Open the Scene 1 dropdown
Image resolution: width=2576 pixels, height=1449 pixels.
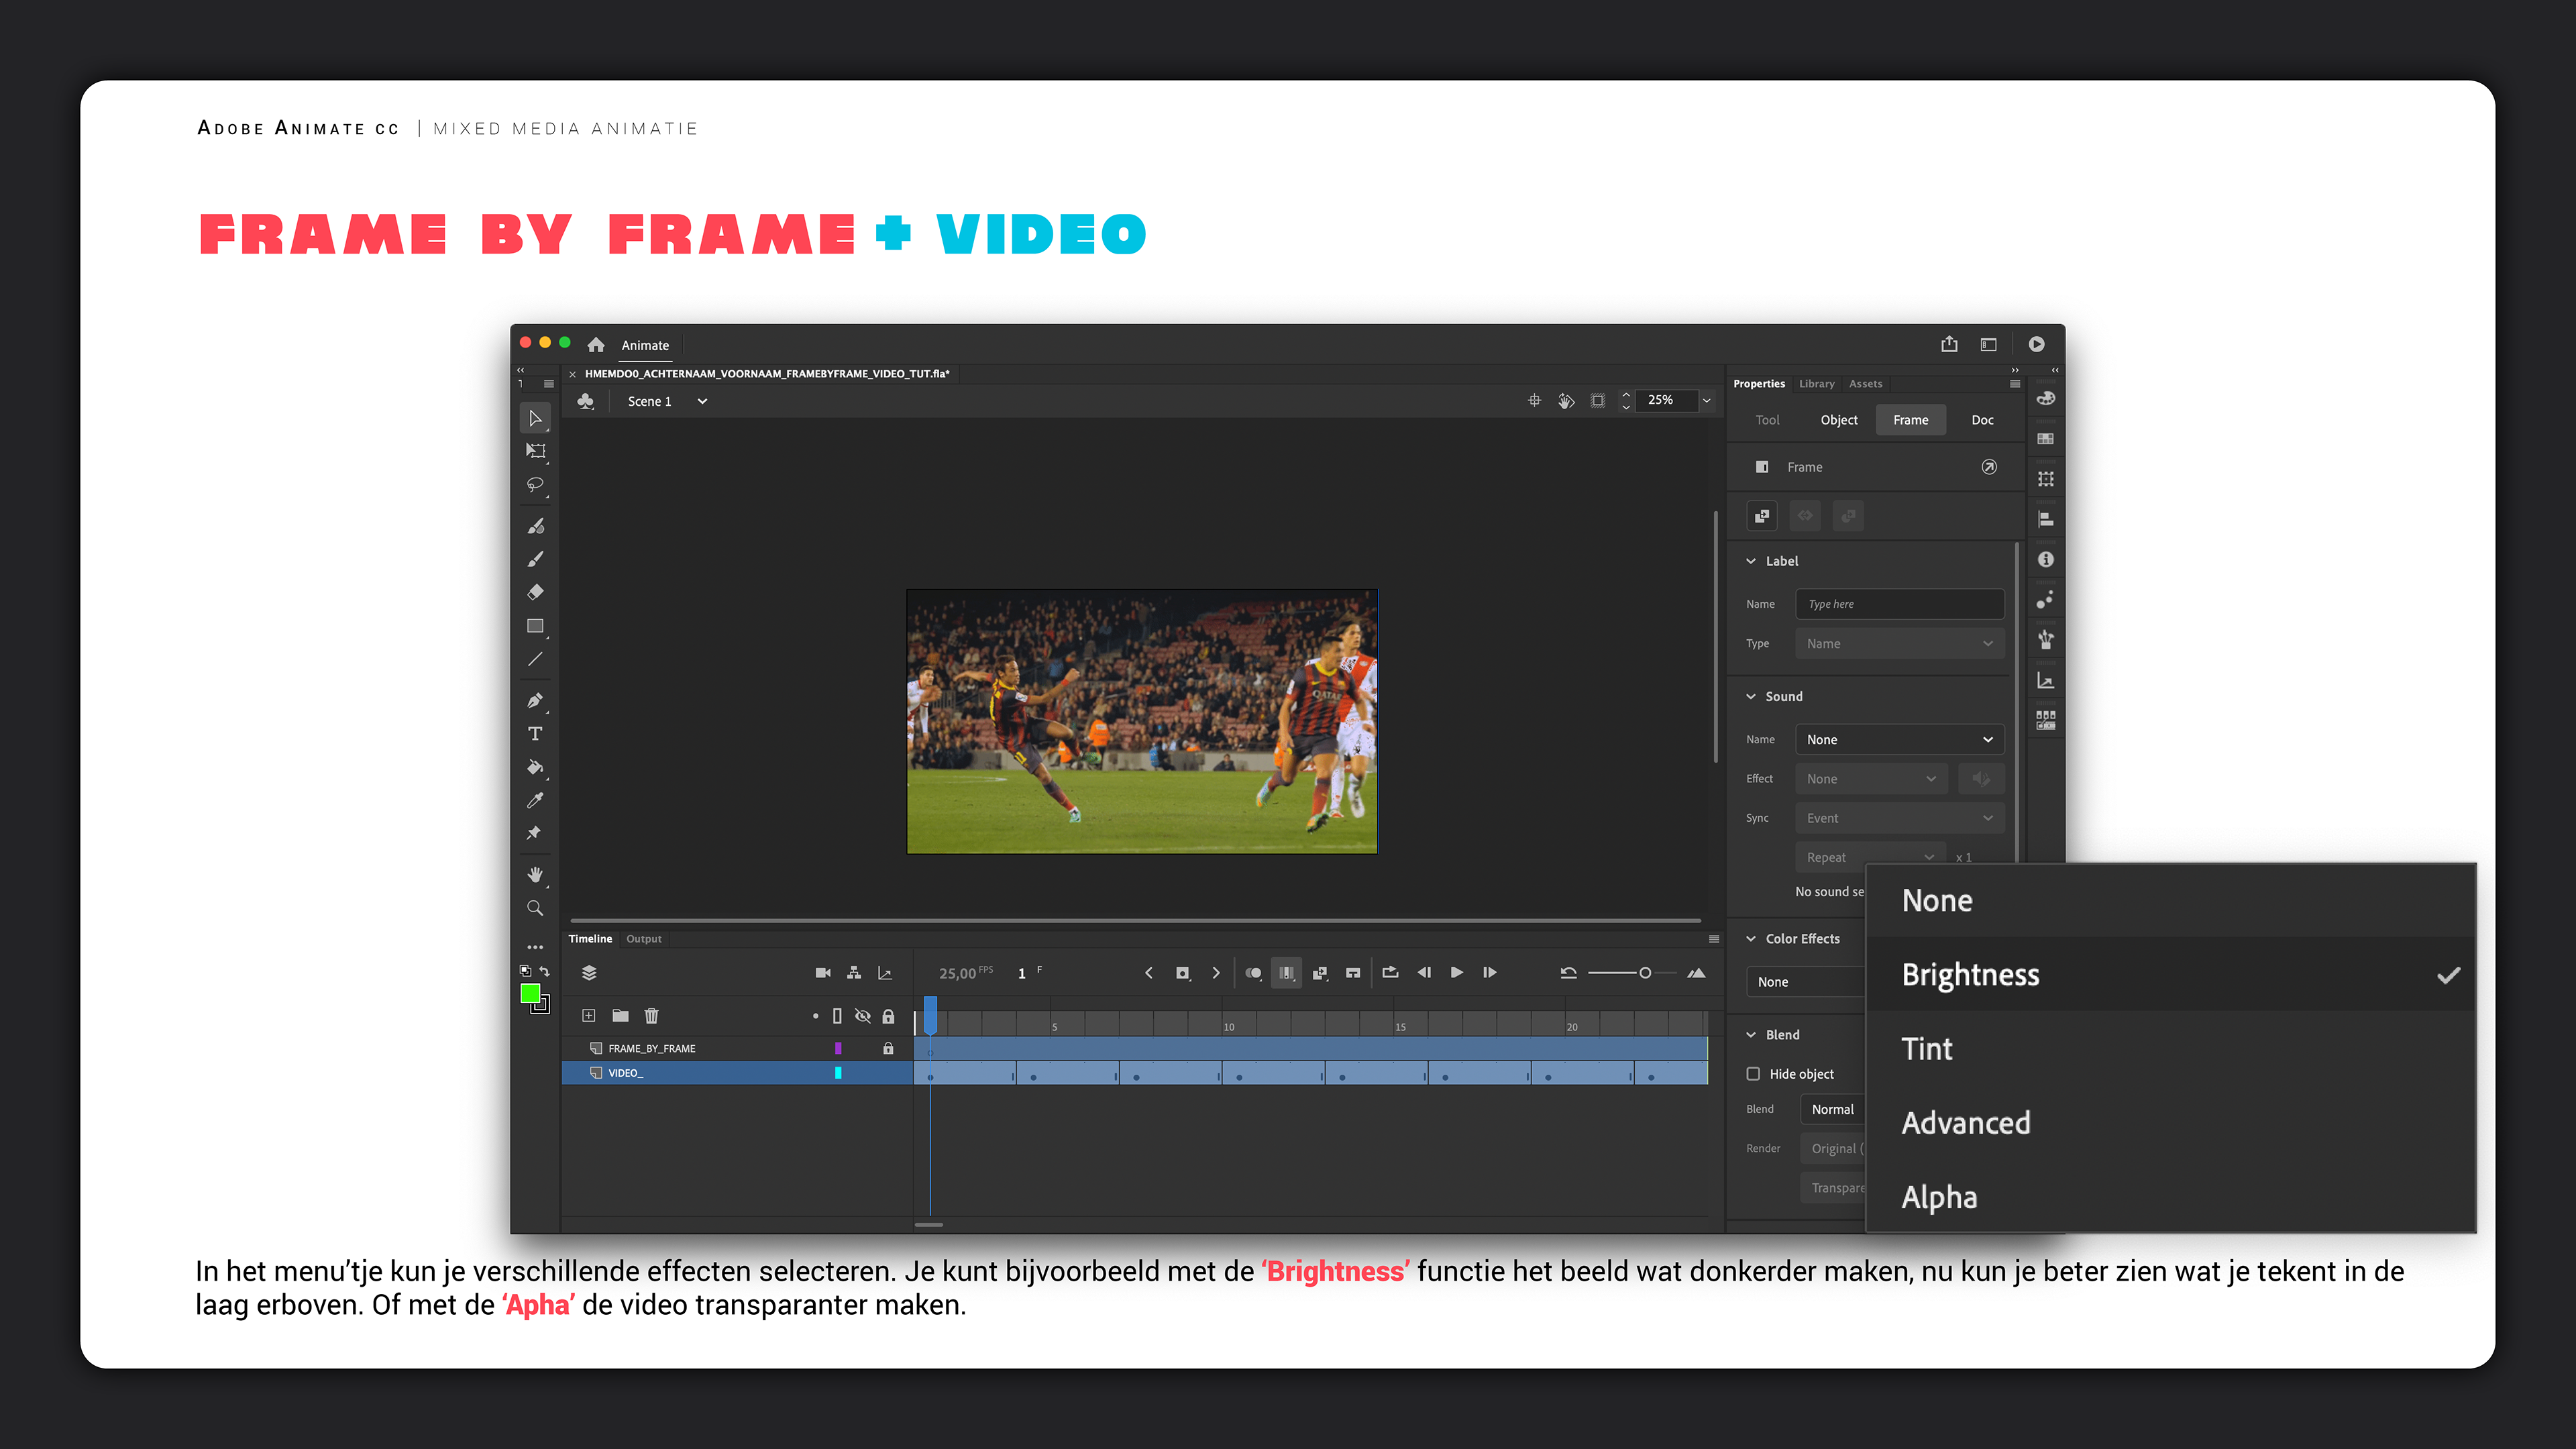(702, 402)
